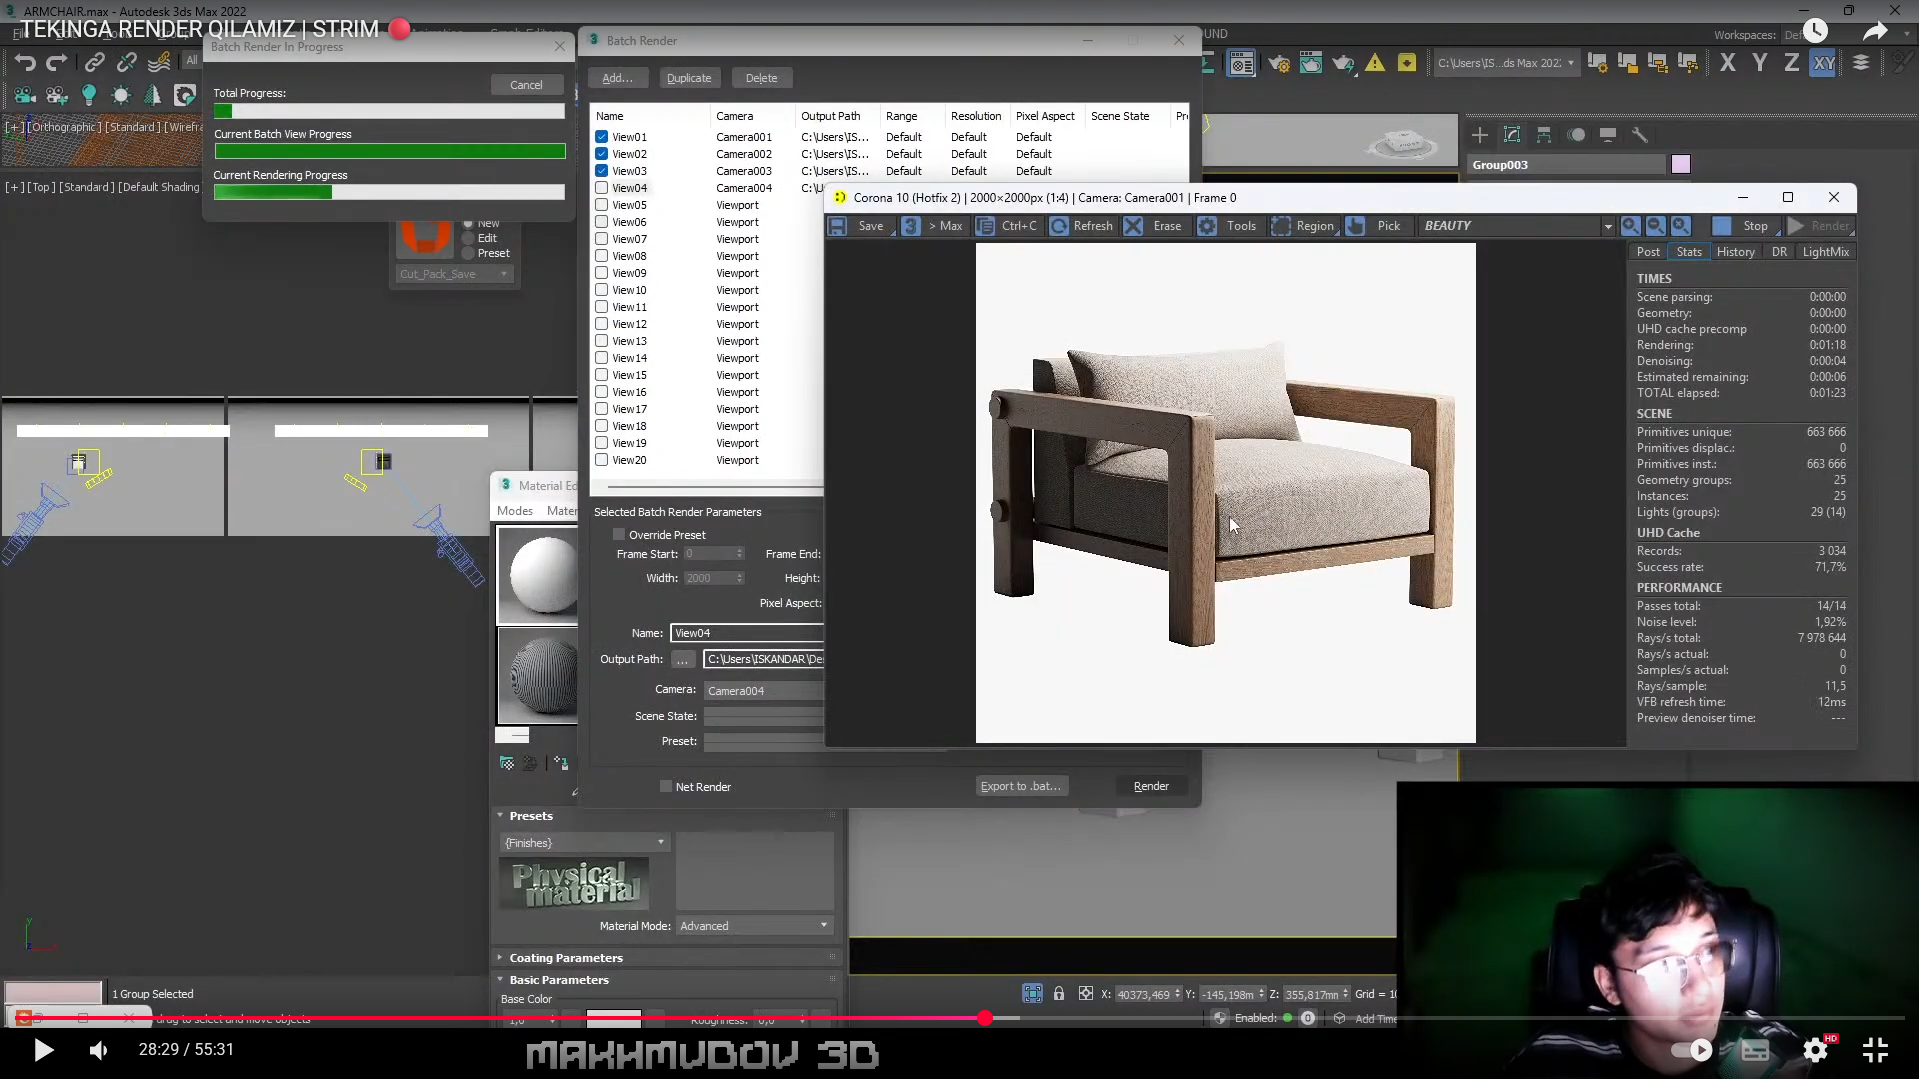Screen dimensions: 1919x1079
Task: Click Delete in Batch Render dialog
Action: (x=761, y=78)
